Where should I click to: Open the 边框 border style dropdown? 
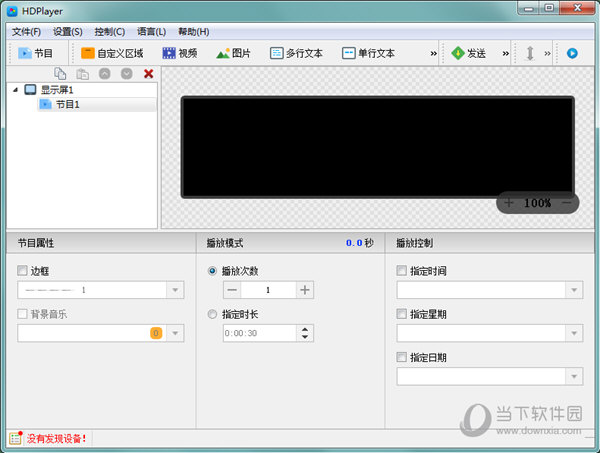click(175, 290)
